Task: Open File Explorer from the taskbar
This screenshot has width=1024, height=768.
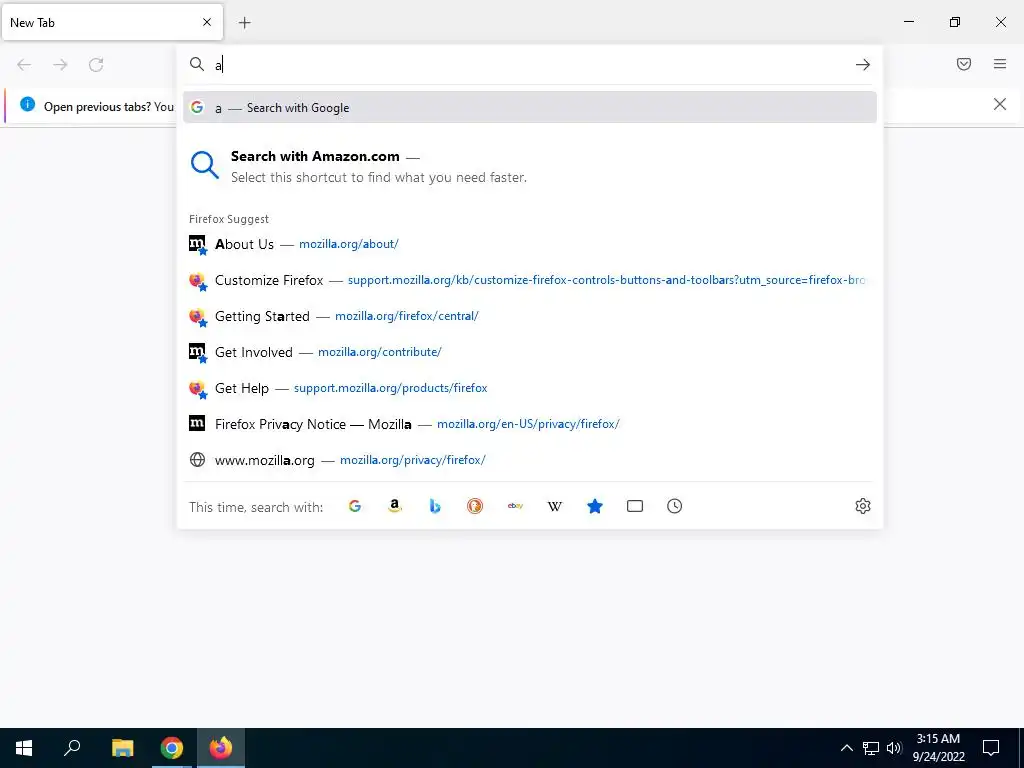Action: 122,748
